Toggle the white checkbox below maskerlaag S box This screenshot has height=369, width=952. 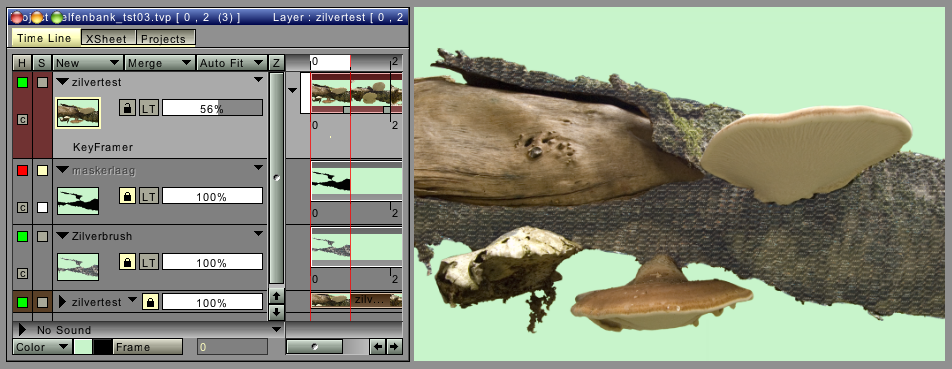[x=42, y=208]
